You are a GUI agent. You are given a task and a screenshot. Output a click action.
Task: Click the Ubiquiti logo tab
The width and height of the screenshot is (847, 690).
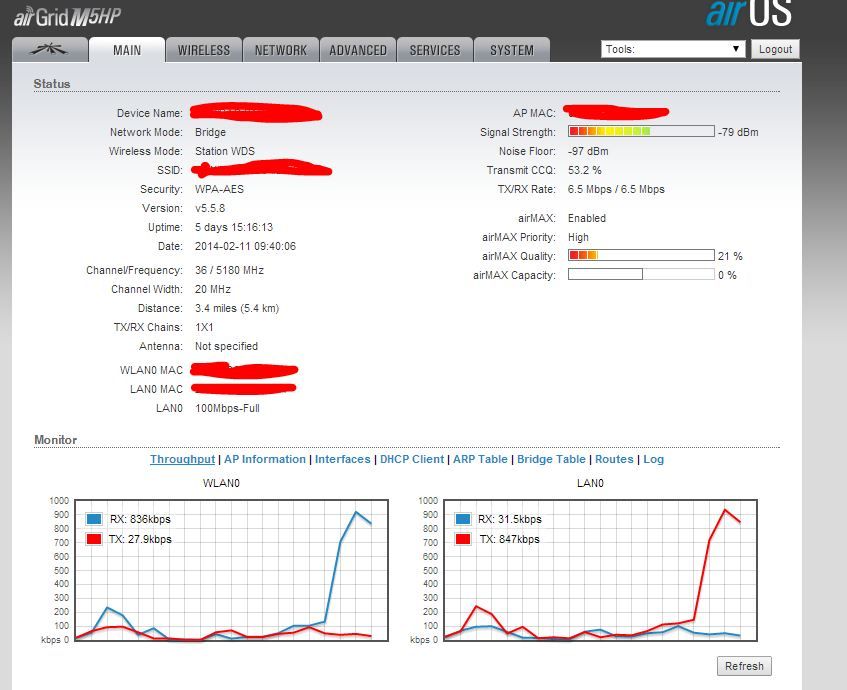pos(48,50)
